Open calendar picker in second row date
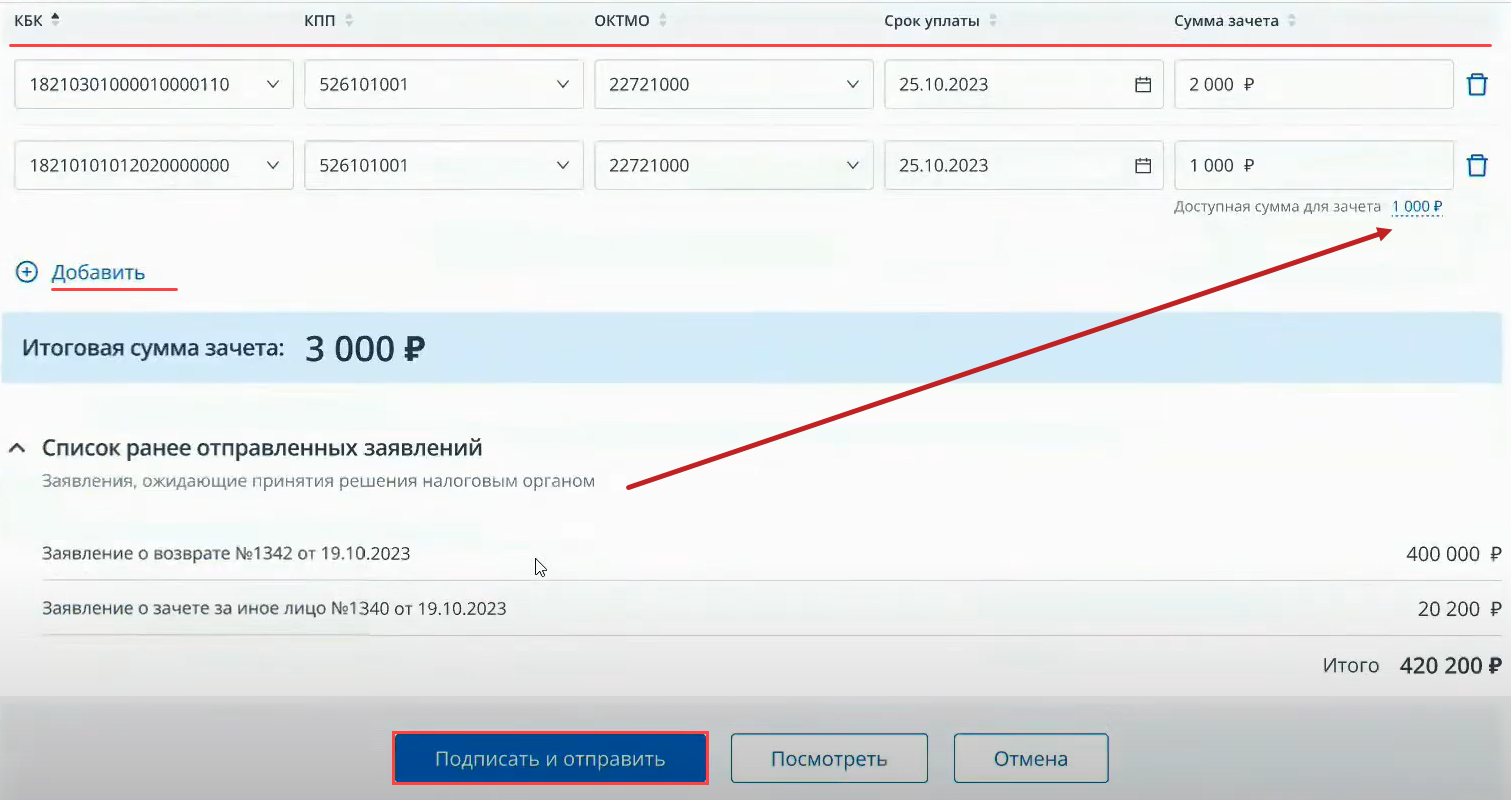 pos(1143,166)
